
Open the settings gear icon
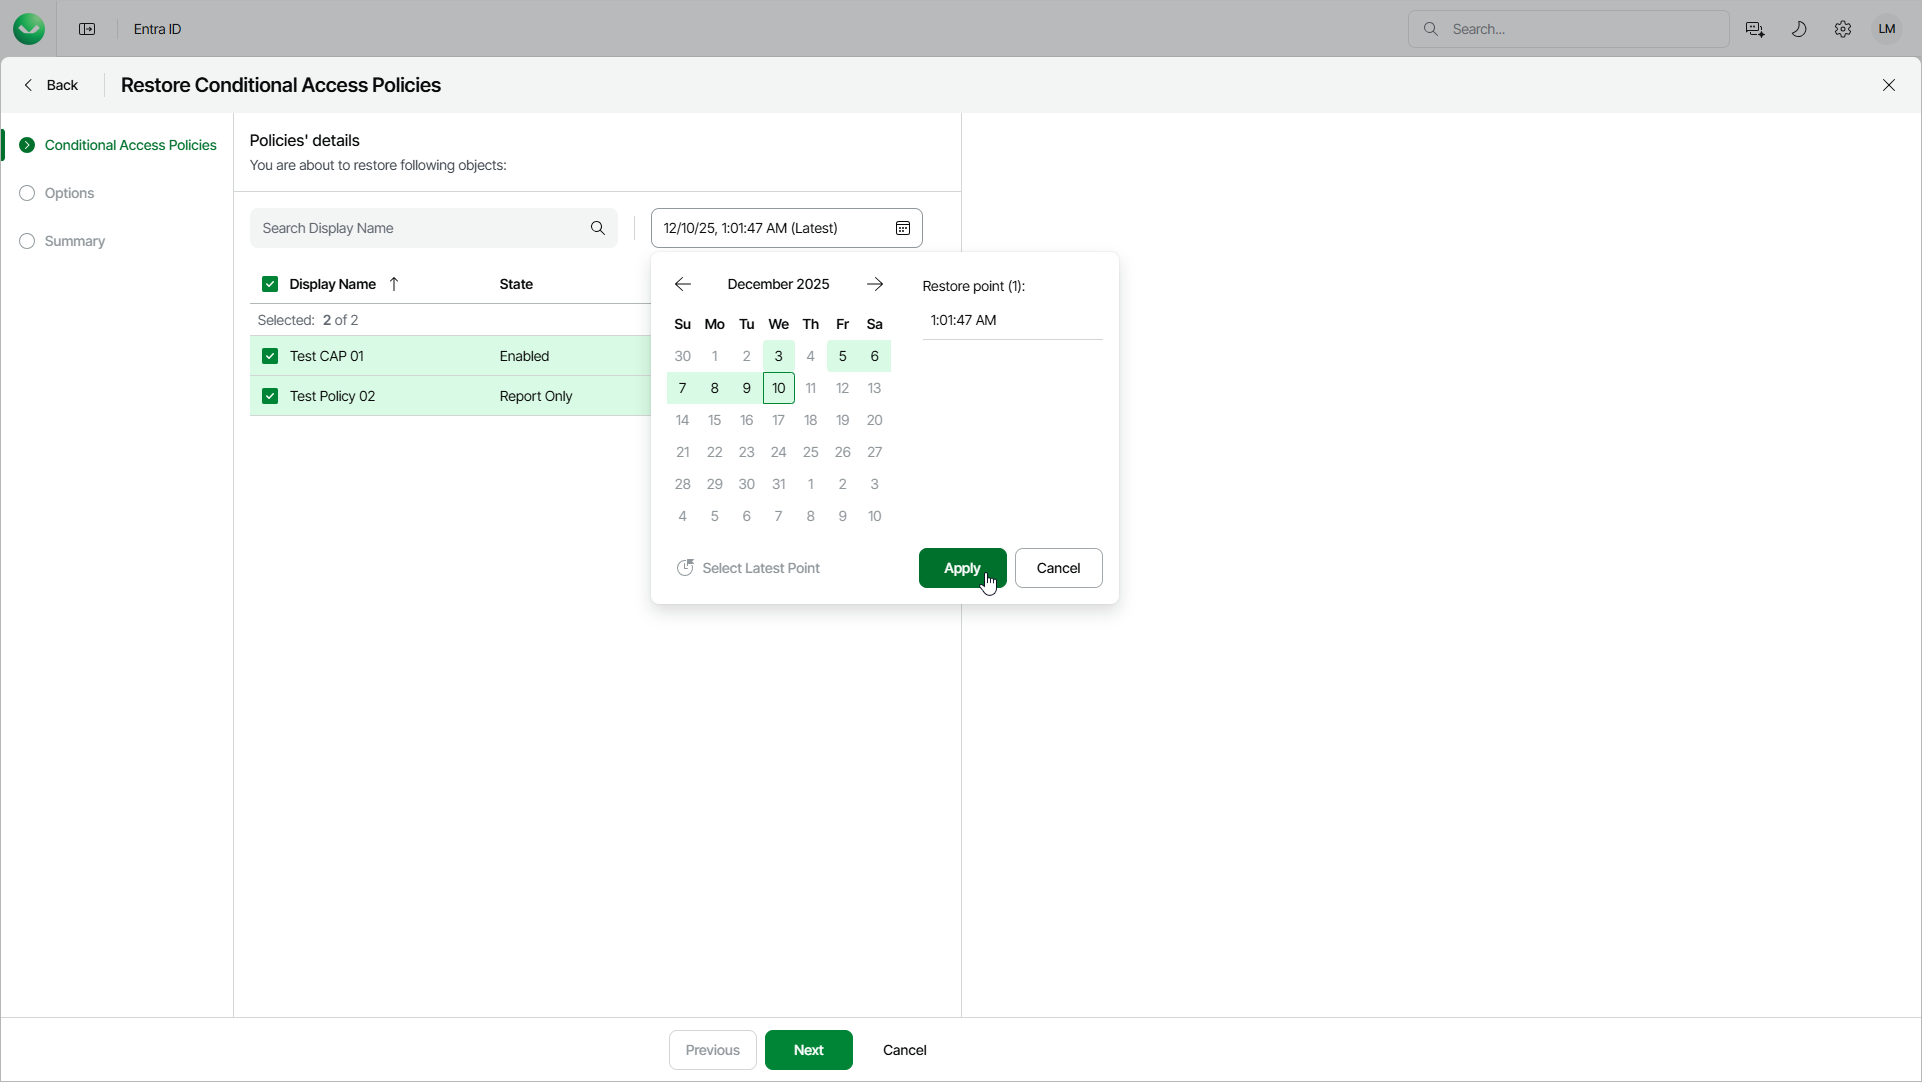coord(1843,29)
